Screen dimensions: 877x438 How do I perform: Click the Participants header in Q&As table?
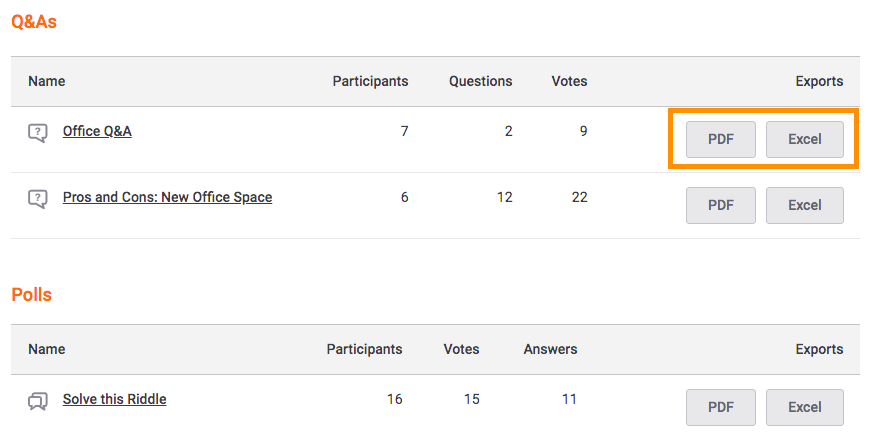pyautogui.click(x=370, y=81)
